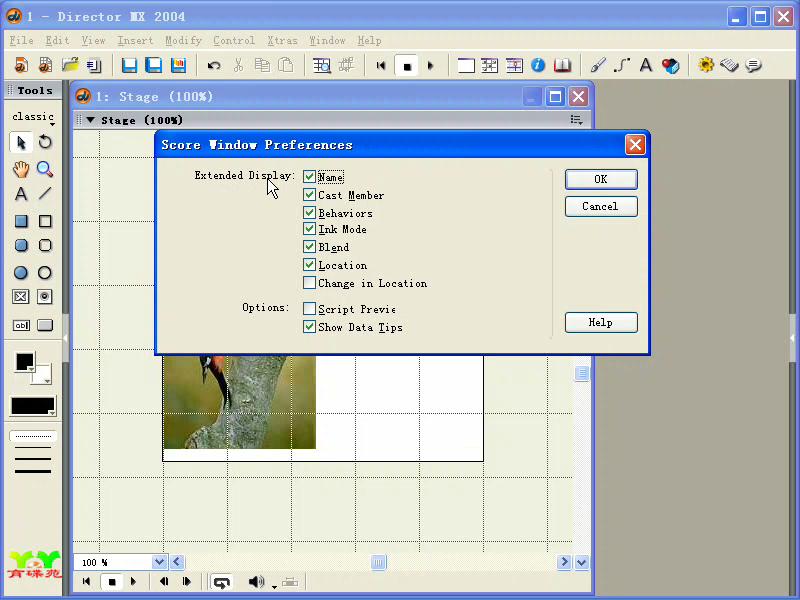Click the Rewind button in main toolbar
The height and width of the screenshot is (600, 800).
[x=381, y=66]
